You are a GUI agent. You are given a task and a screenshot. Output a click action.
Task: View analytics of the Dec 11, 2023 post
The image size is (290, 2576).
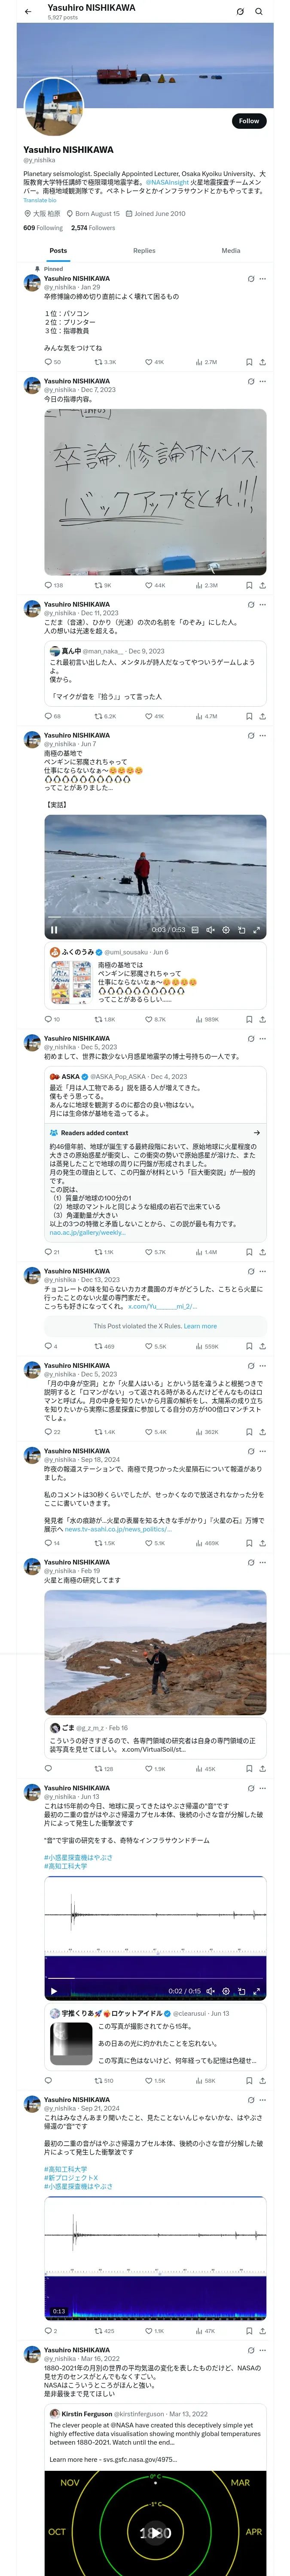pos(199,716)
